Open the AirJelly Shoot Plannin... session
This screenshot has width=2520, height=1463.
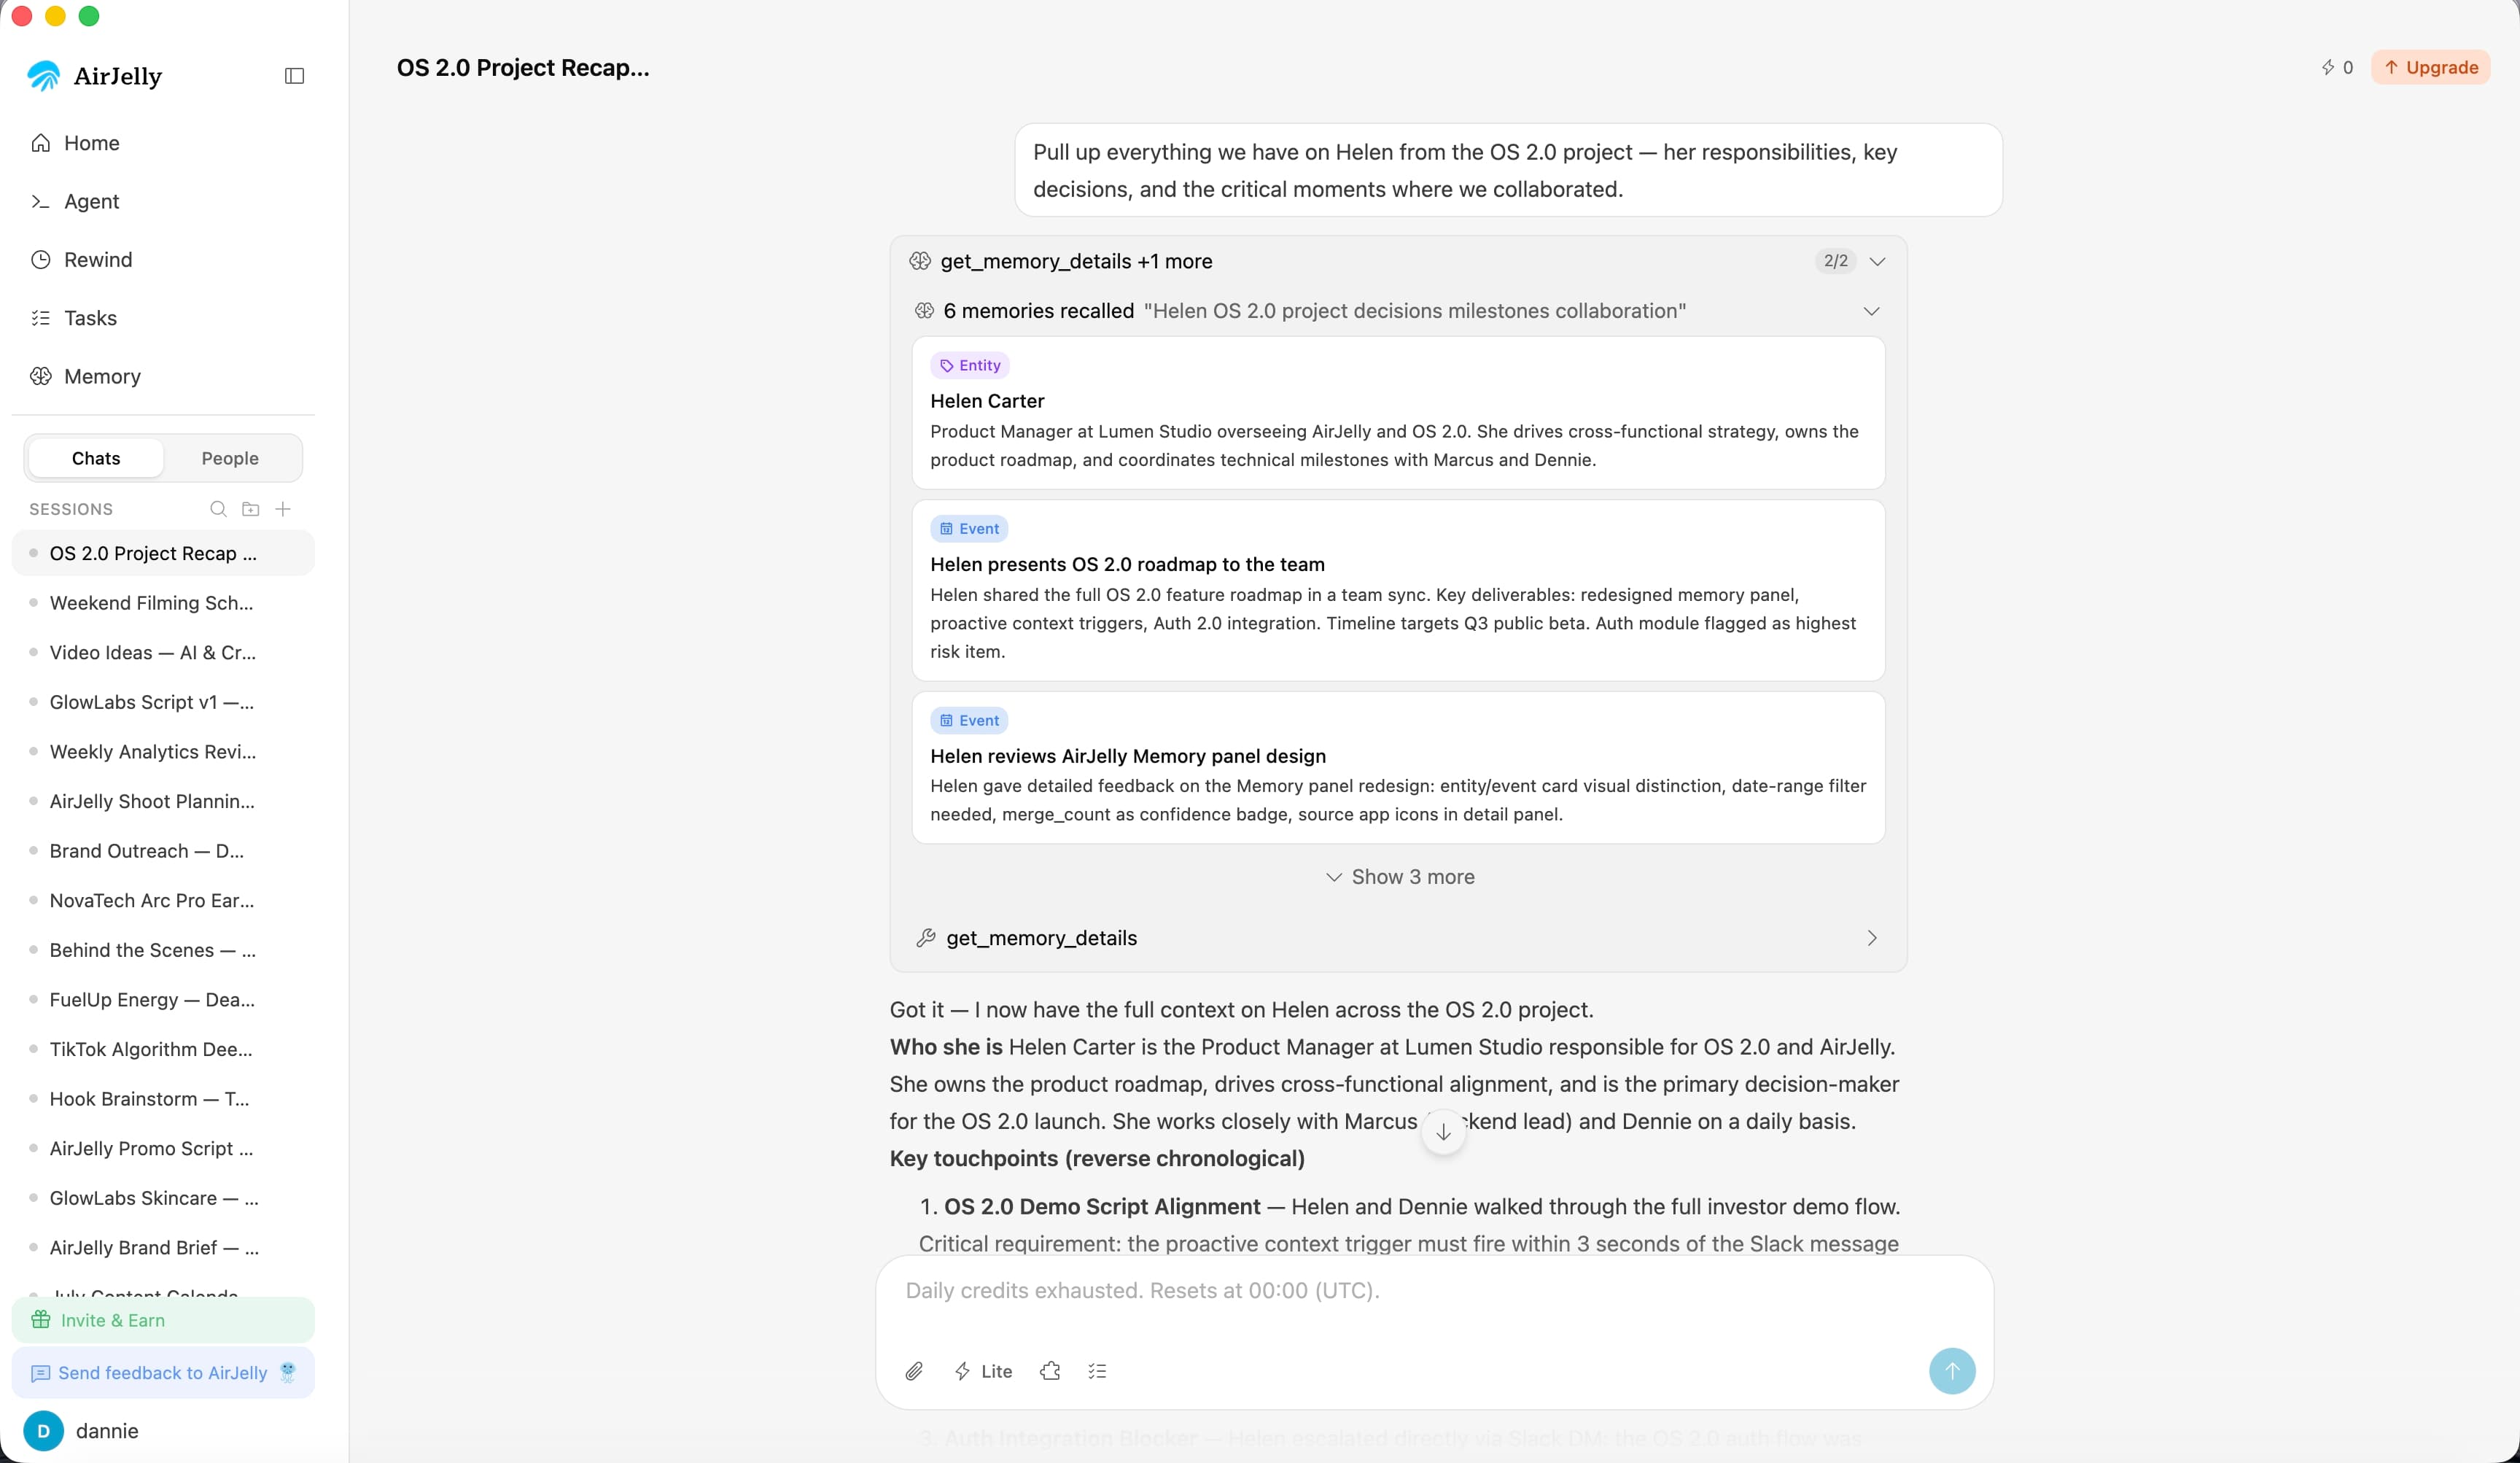tap(163, 802)
